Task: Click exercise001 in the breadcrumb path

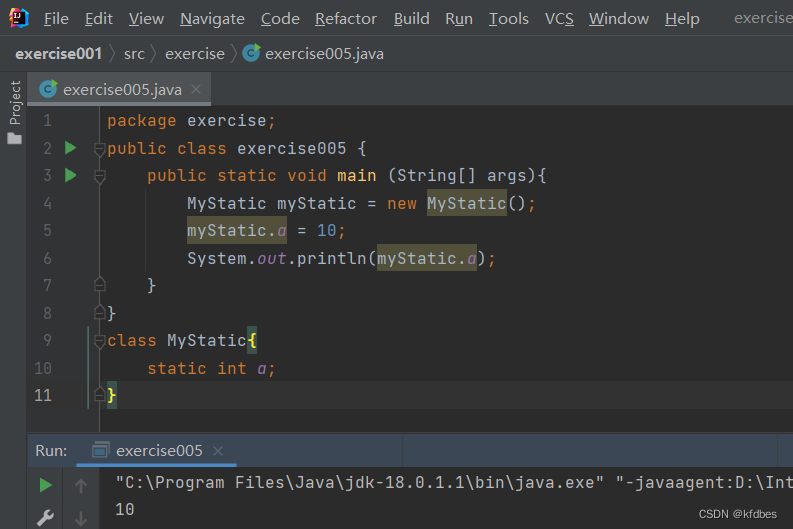Action: coord(58,53)
